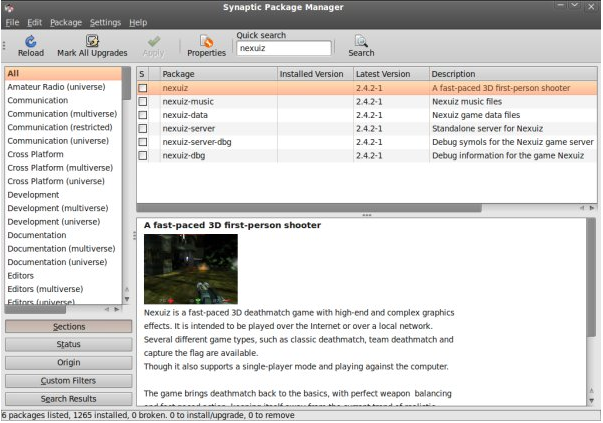This screenshot has height=423, width=603.
Task: Click the Reload toolbar icon
Action: [31, 42]
